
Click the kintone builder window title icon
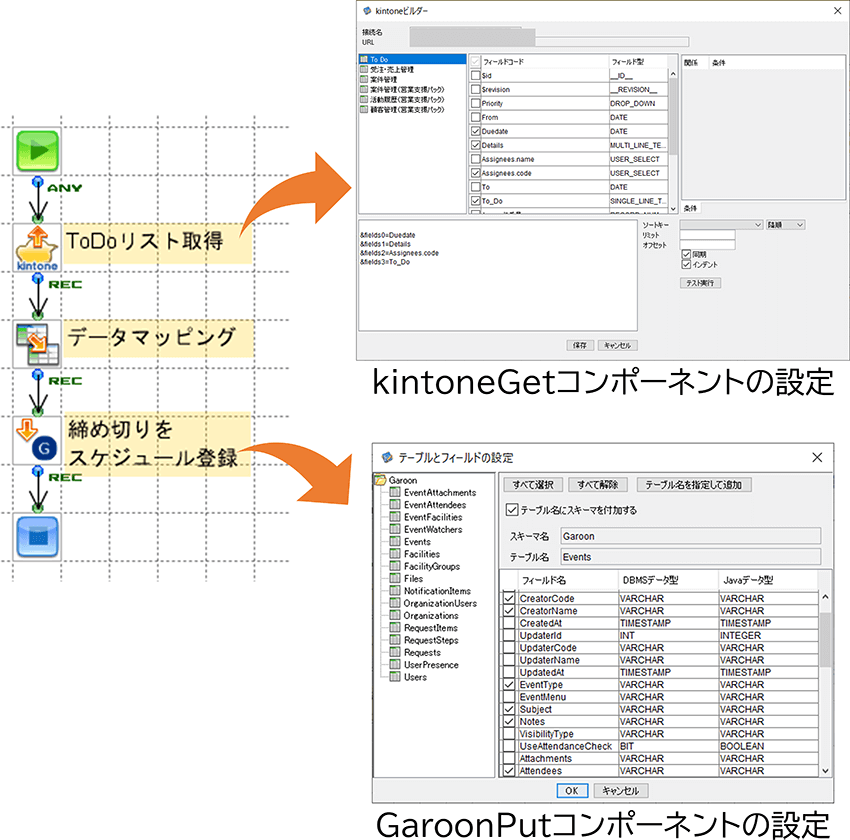(367, 11)
